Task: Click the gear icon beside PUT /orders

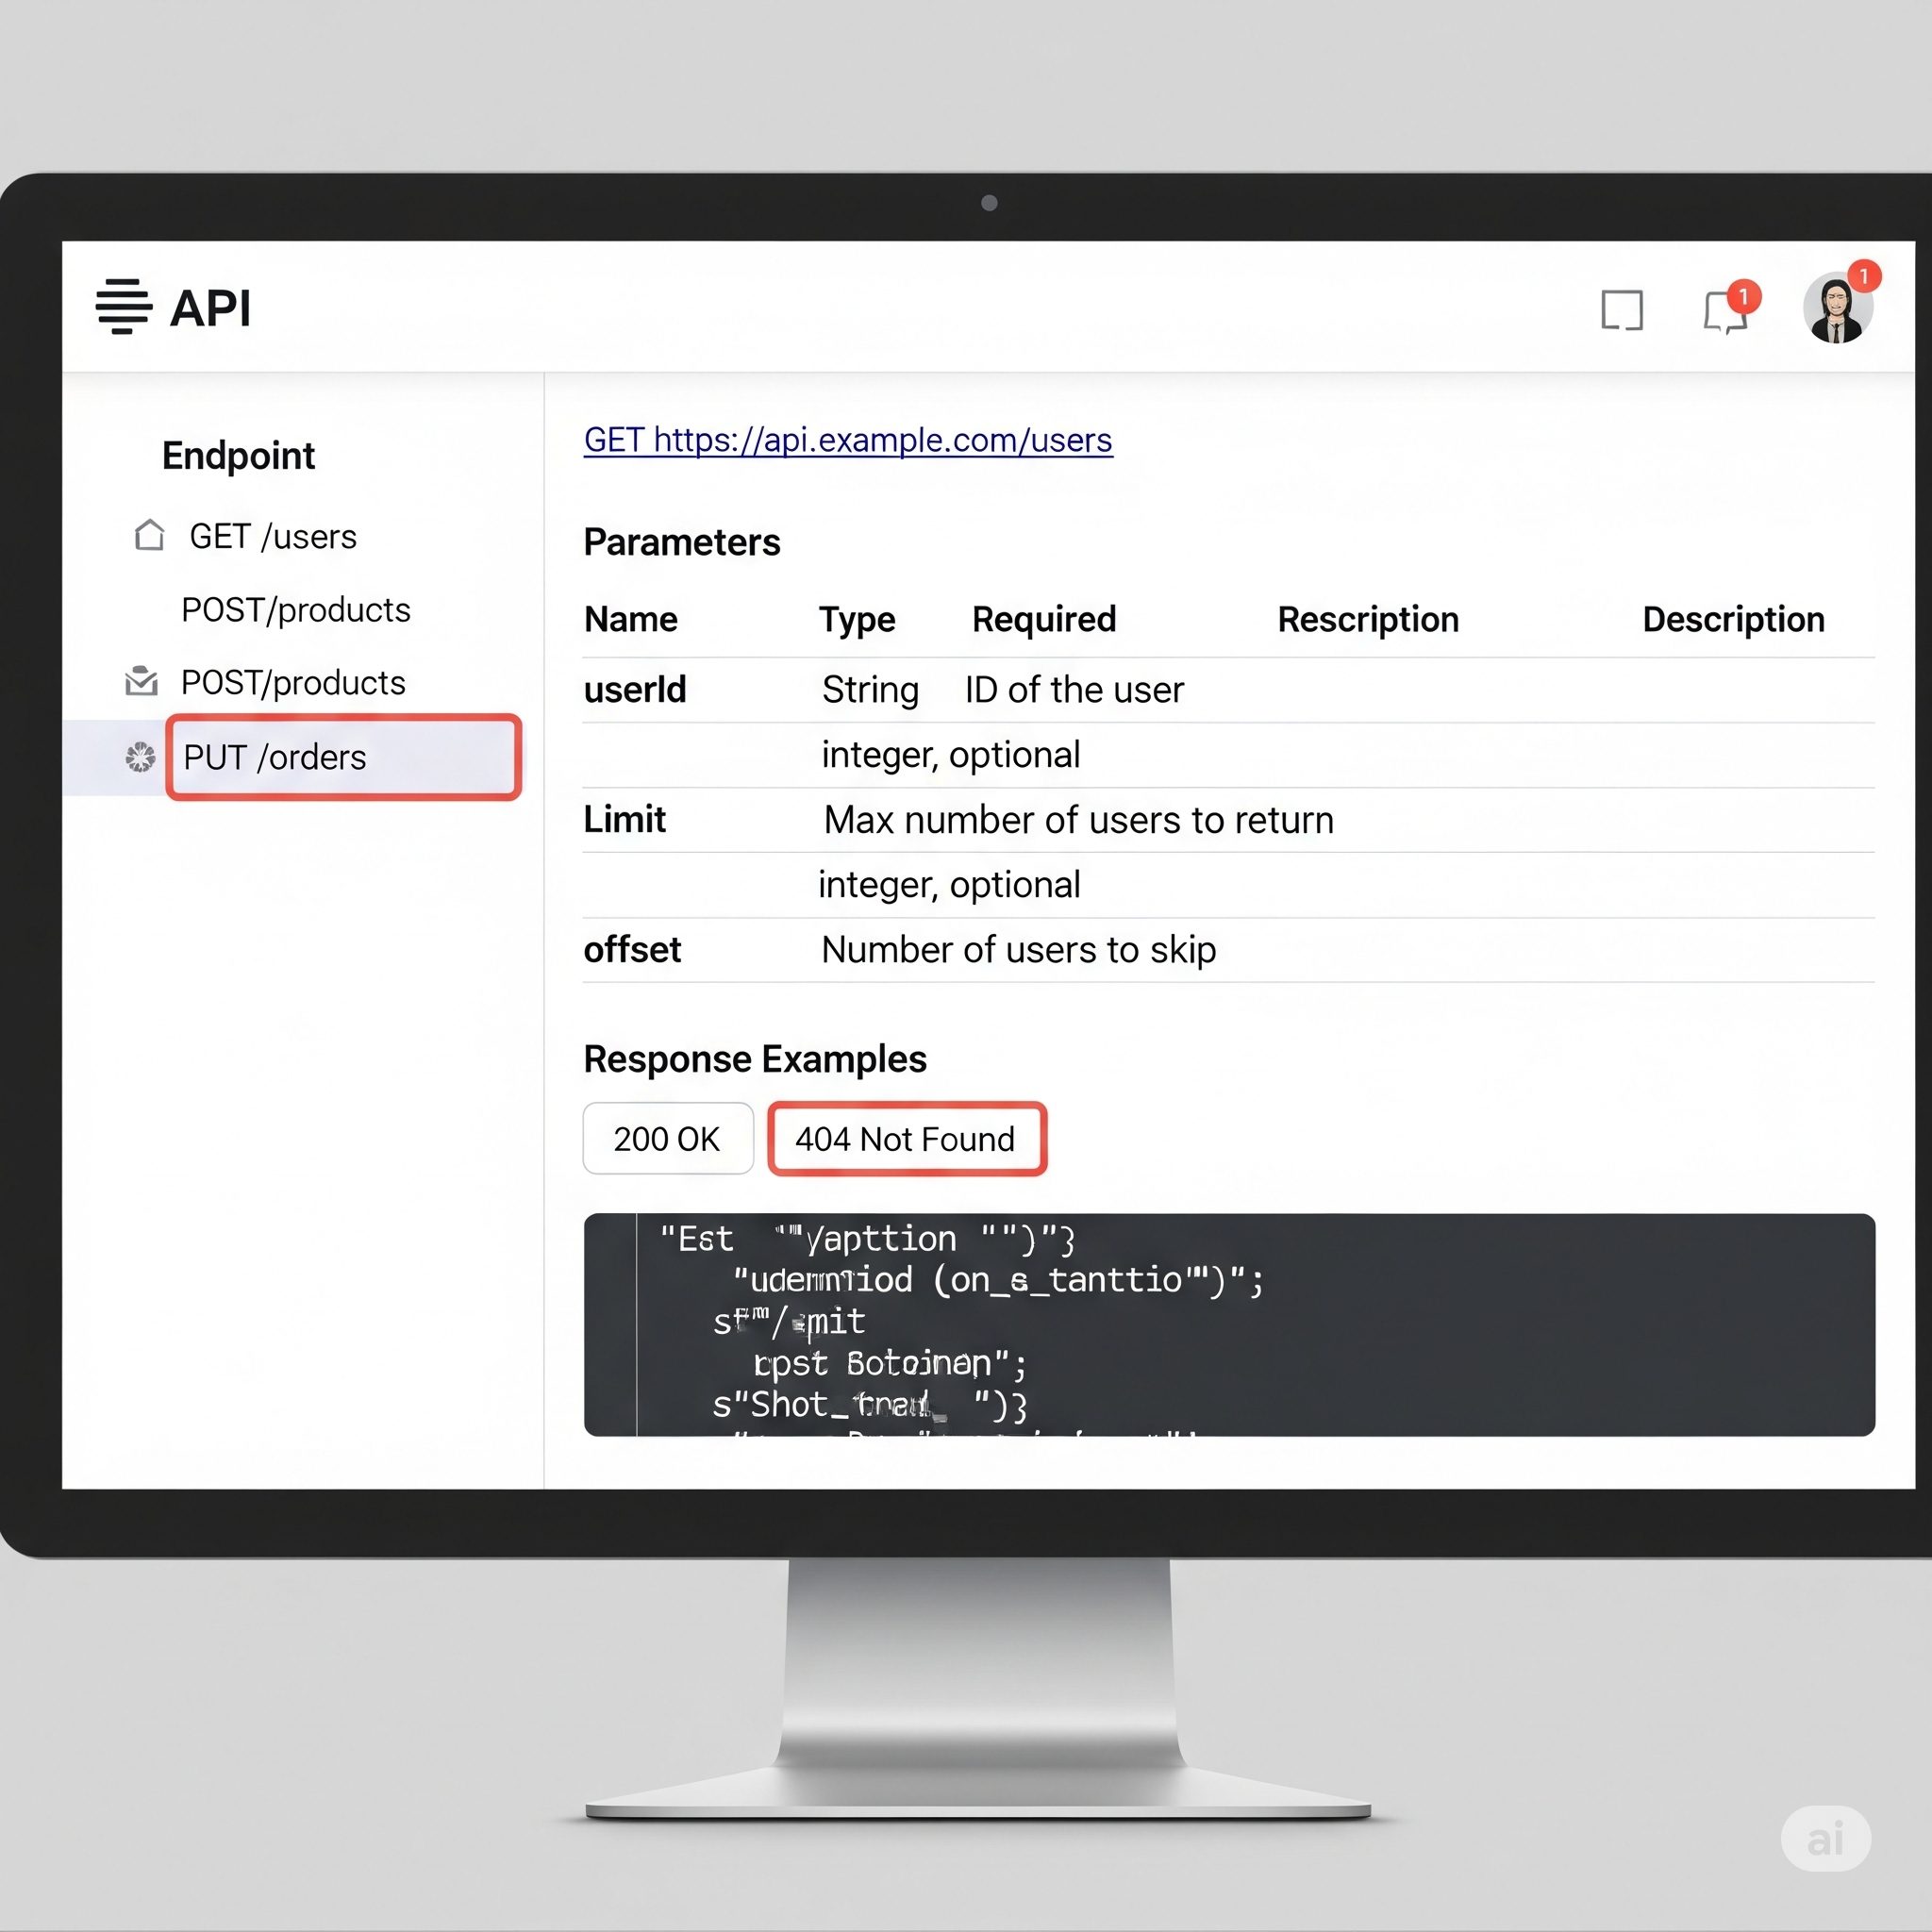Action: tap(140, 757)
